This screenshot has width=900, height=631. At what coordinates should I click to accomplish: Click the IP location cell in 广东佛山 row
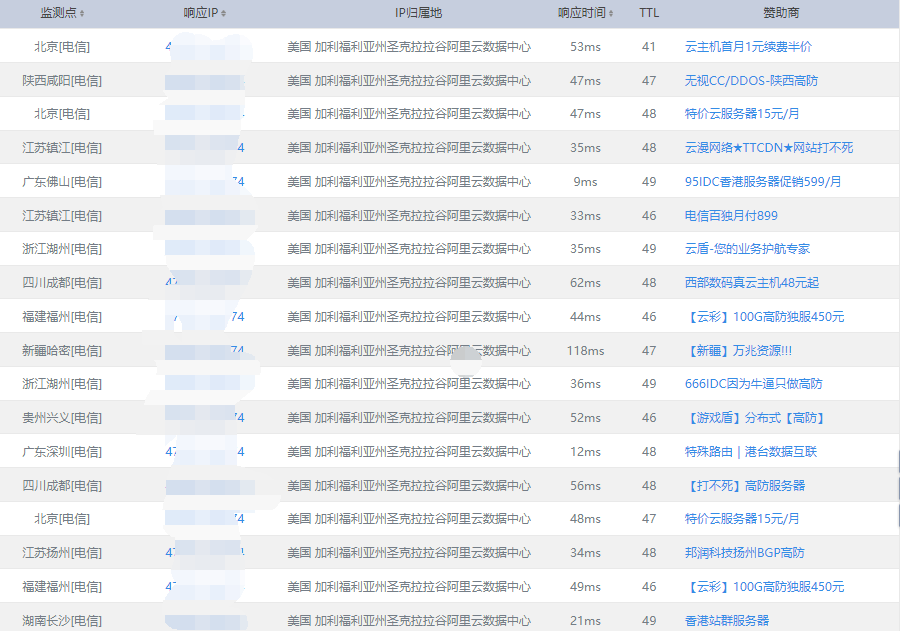409,181
